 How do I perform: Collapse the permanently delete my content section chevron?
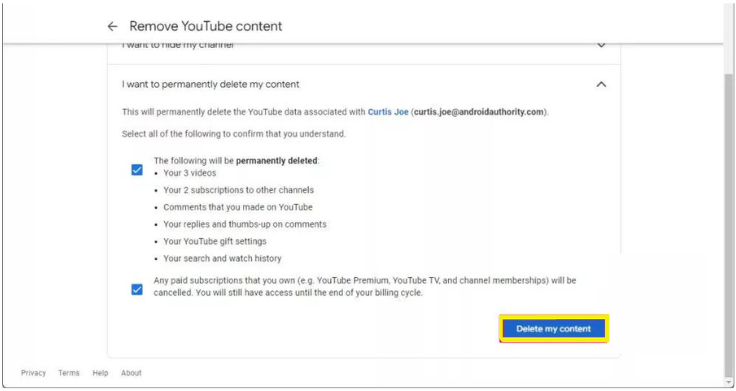pos(601,84)
